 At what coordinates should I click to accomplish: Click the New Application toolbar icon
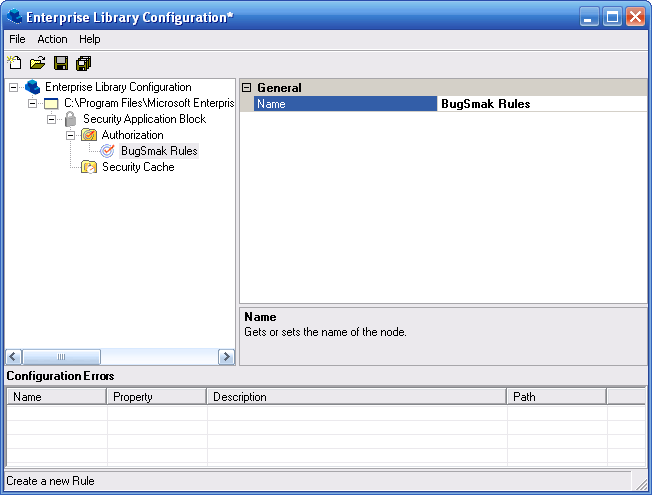coord(15,64)
